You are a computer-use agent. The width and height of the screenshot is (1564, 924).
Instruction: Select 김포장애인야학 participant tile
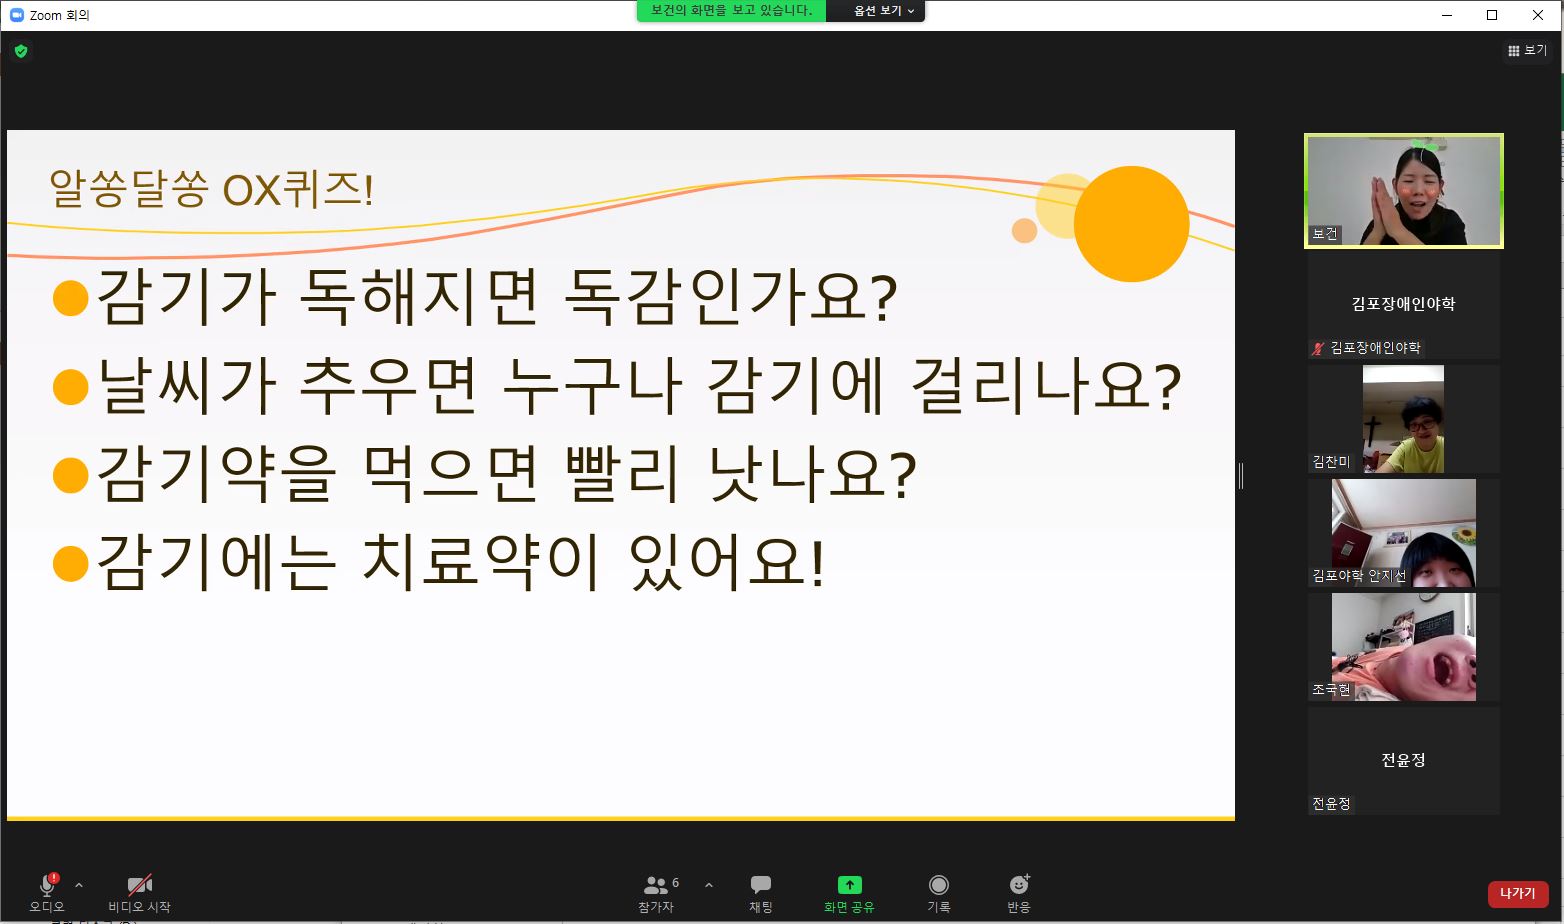tap(1403, 304)
